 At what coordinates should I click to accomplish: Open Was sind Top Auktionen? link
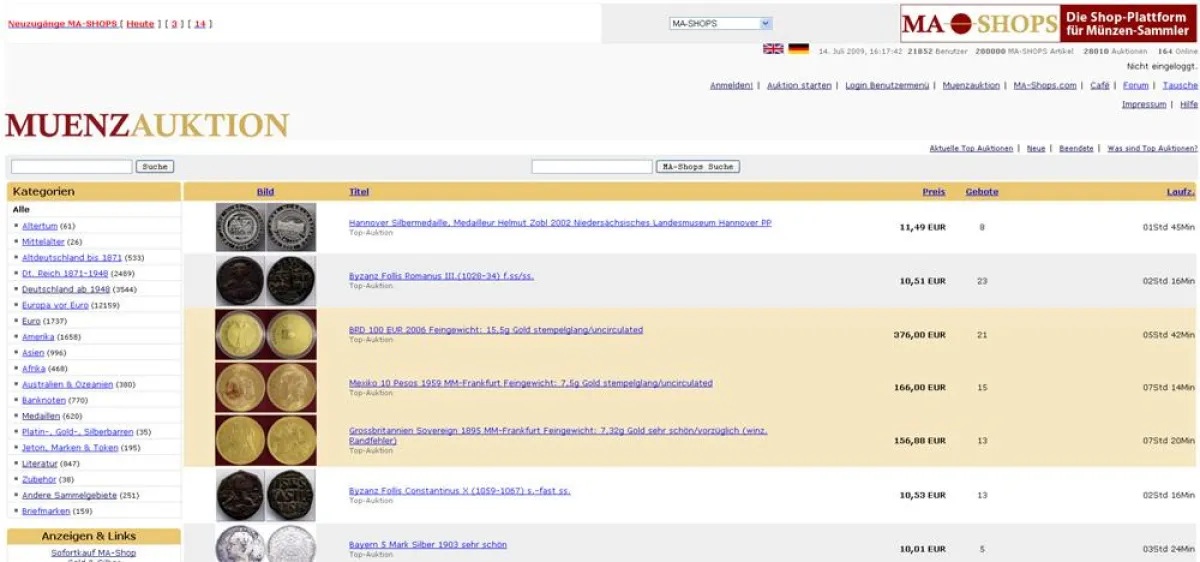coord(1152,148)
